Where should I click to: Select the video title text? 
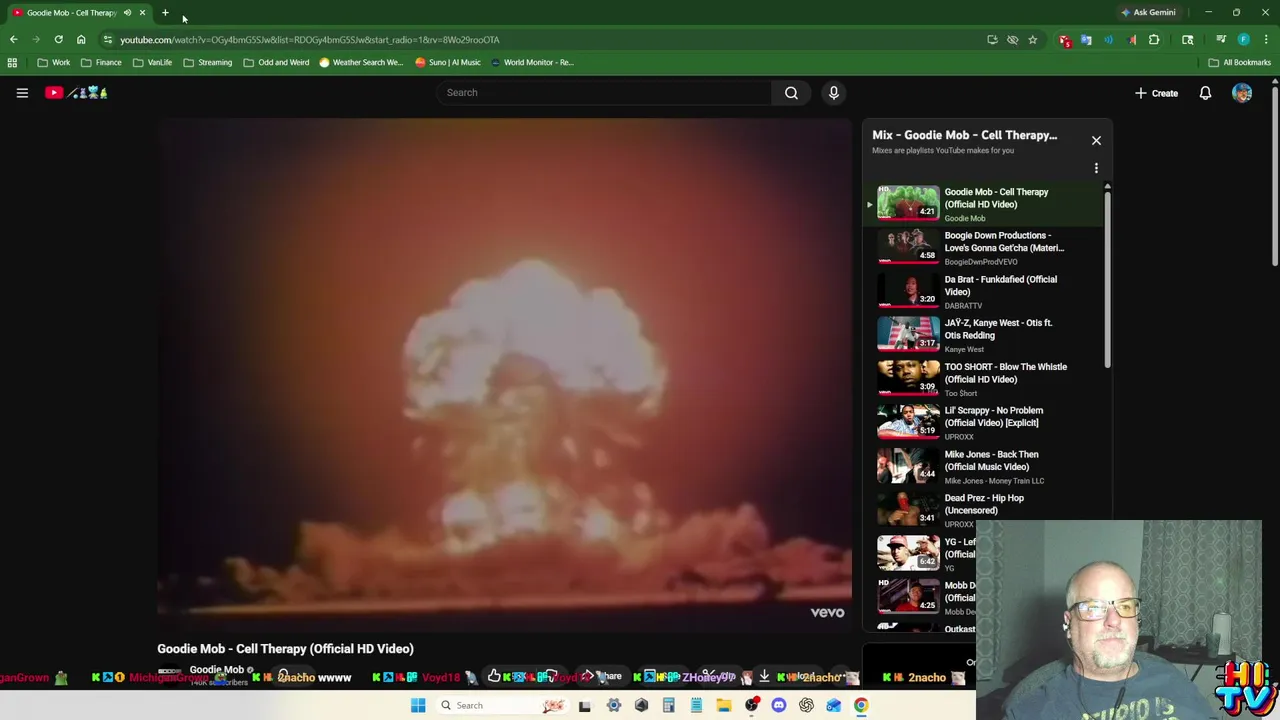[x=285, y=649]
